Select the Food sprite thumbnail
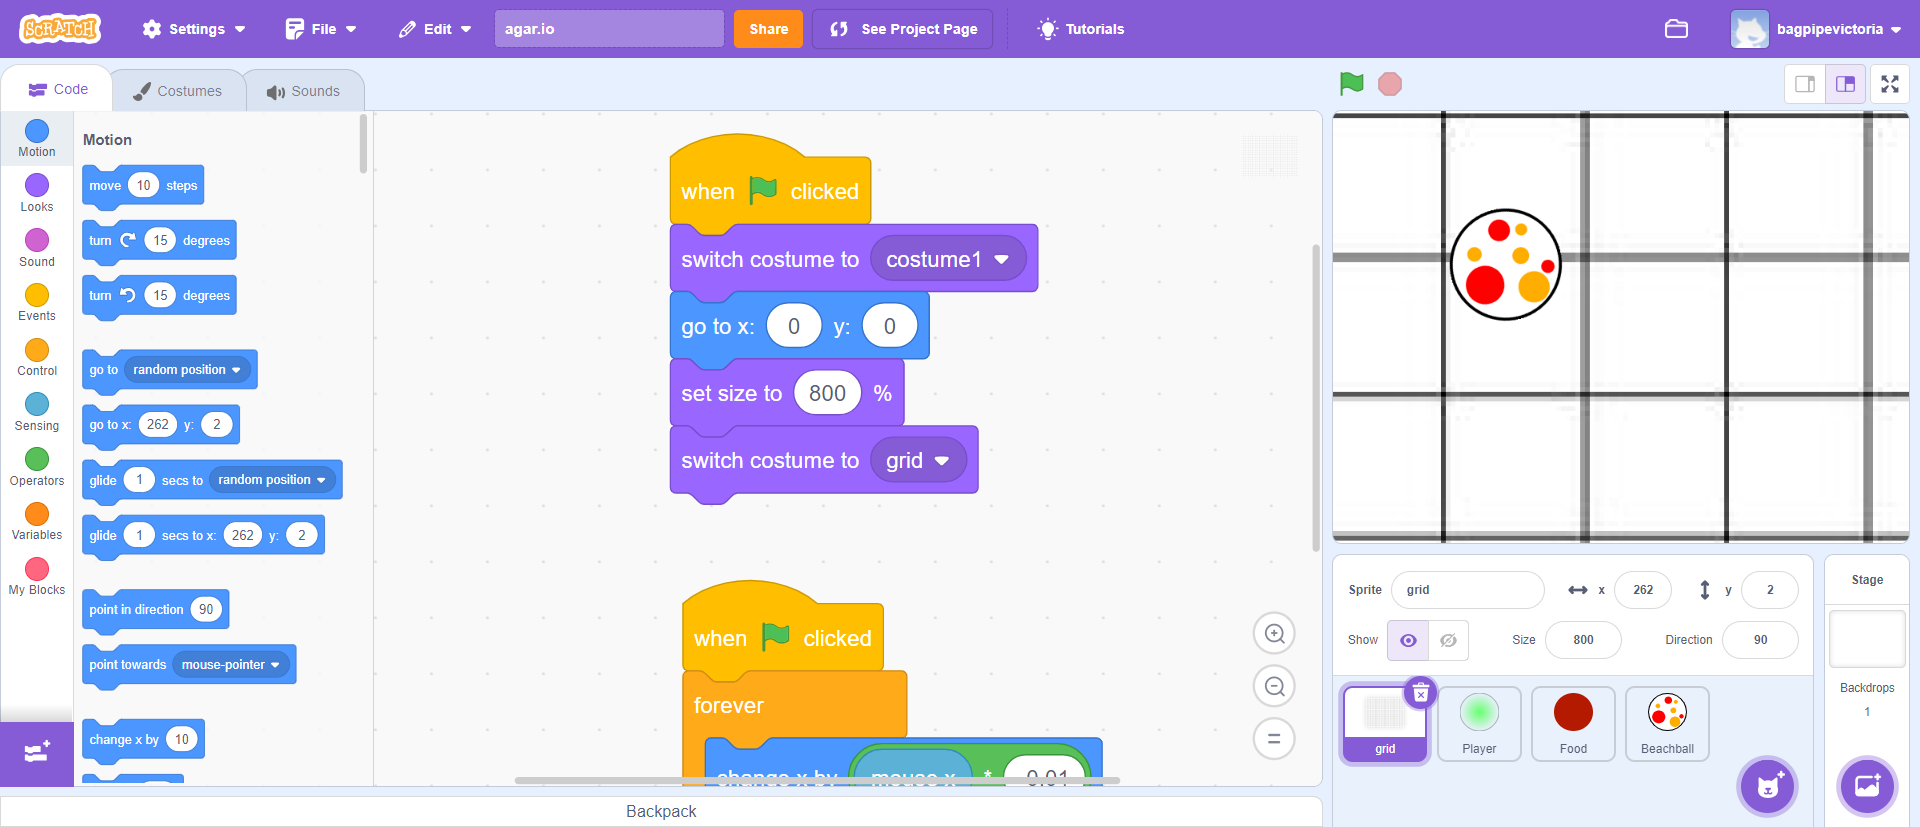1920x827 pixels. click(x=1573, y=724)
